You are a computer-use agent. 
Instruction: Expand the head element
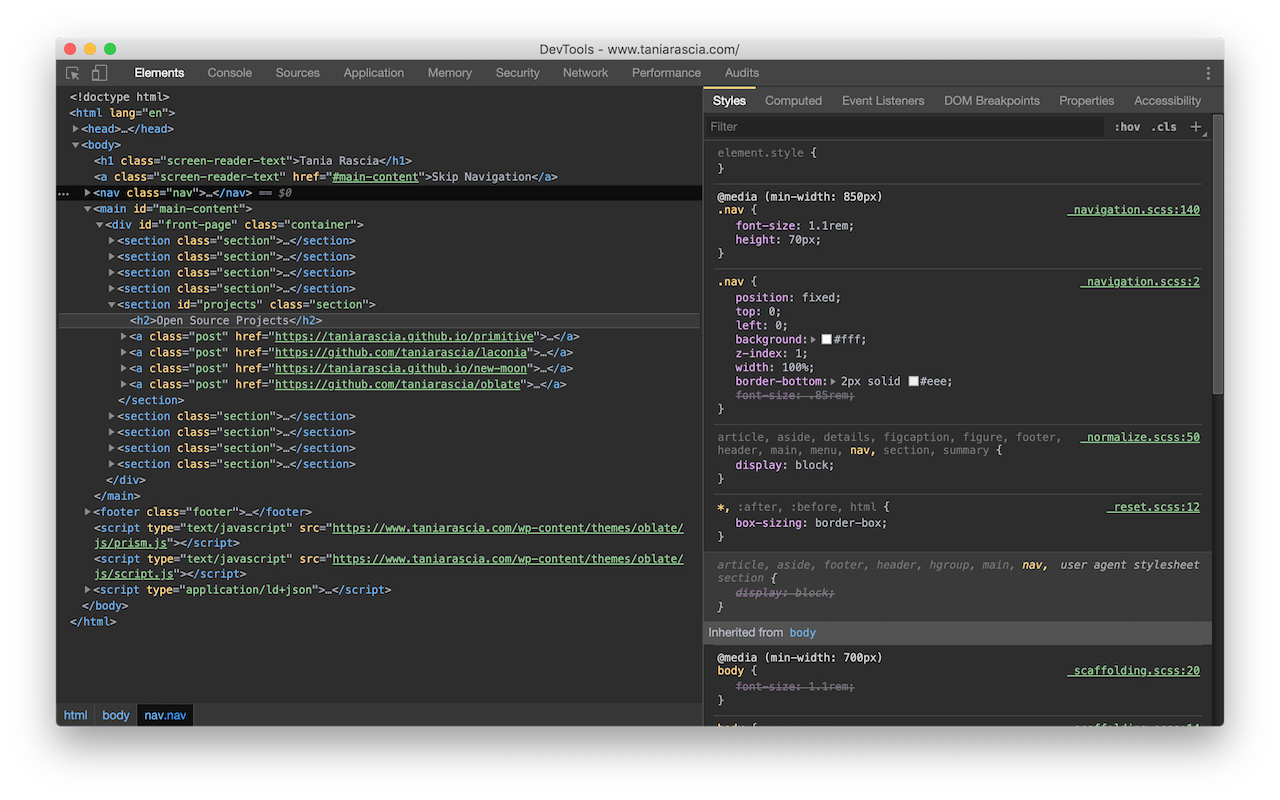click(76, 129)
